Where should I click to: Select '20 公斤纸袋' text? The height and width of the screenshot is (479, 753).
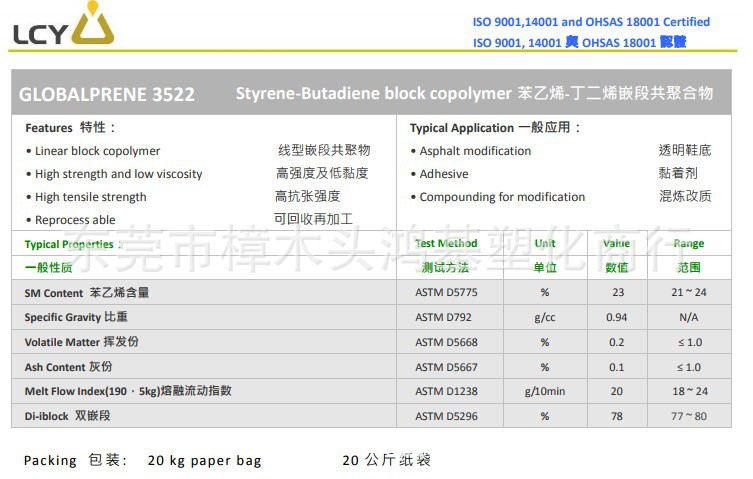386,460
